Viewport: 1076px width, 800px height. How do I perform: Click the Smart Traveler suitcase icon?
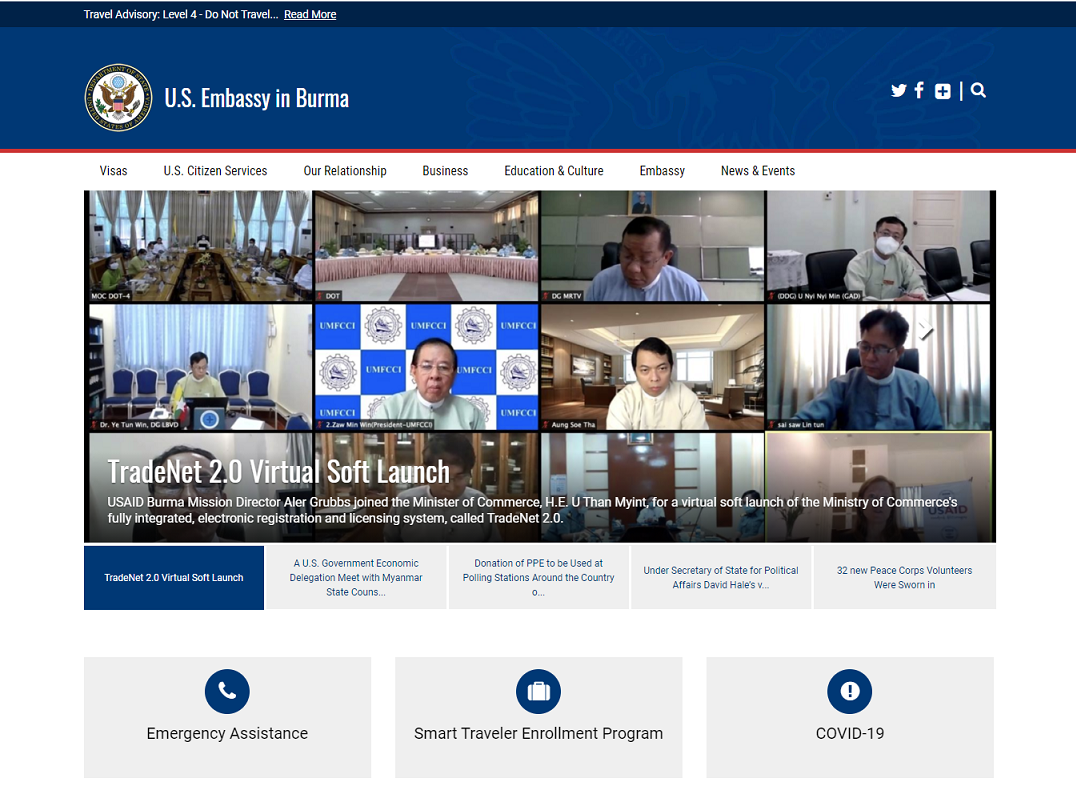click(538, 691)
